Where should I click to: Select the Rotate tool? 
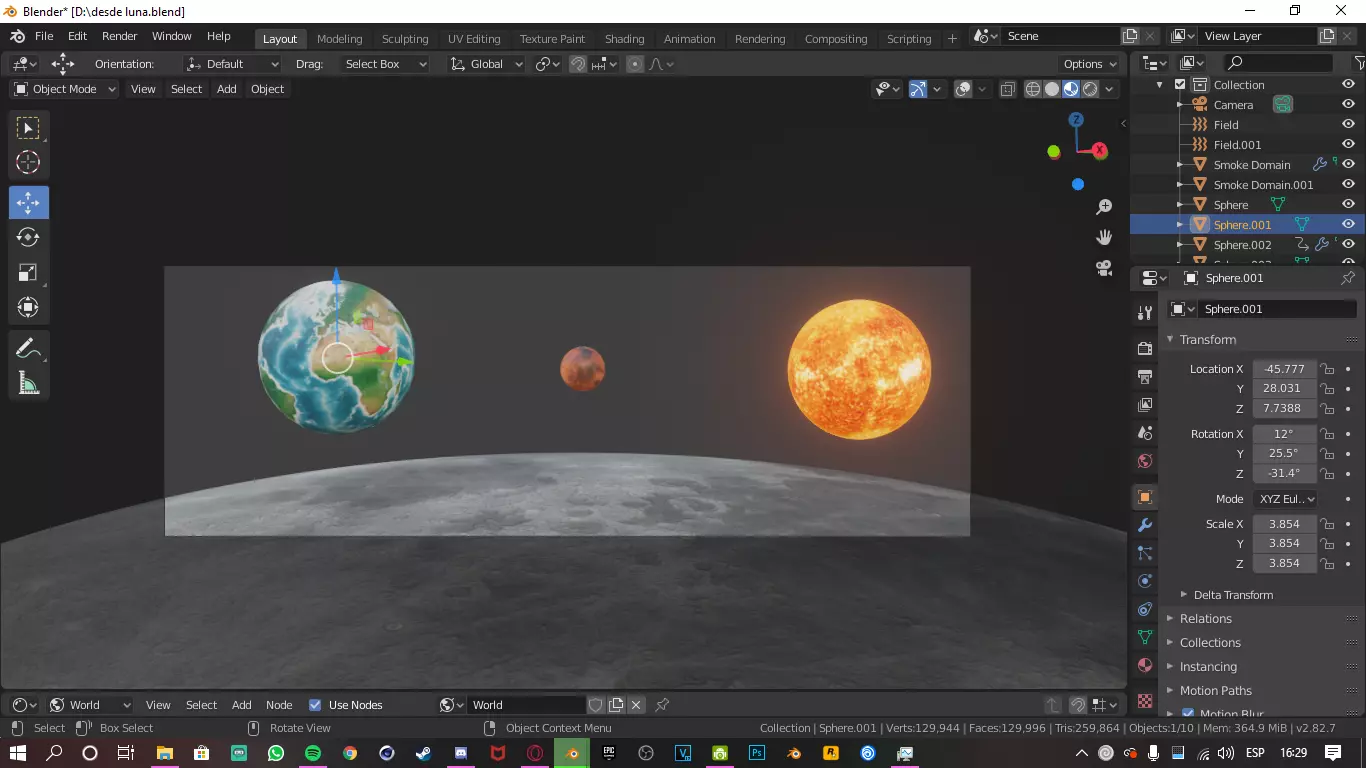click(x=28, y=237)
